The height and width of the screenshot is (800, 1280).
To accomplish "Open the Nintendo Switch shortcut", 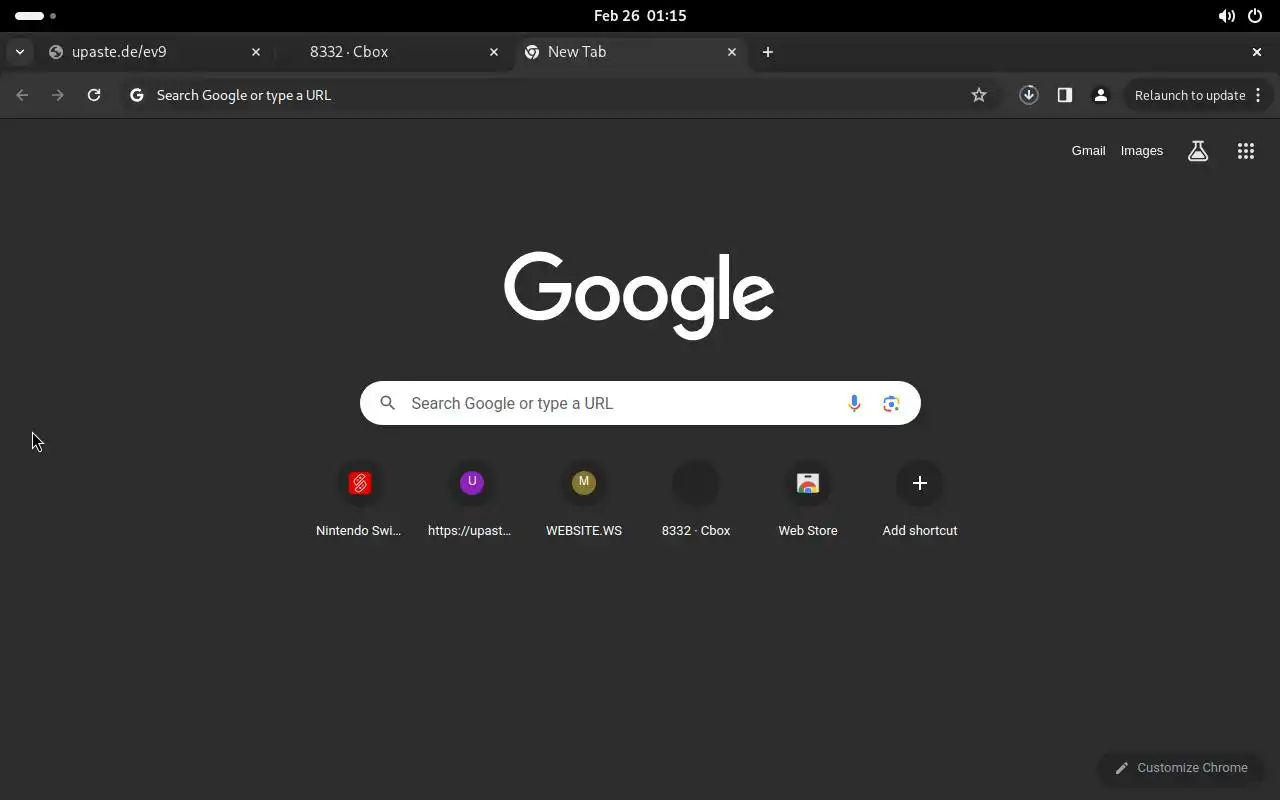I will pyautogui.click(x=360, y=500).
